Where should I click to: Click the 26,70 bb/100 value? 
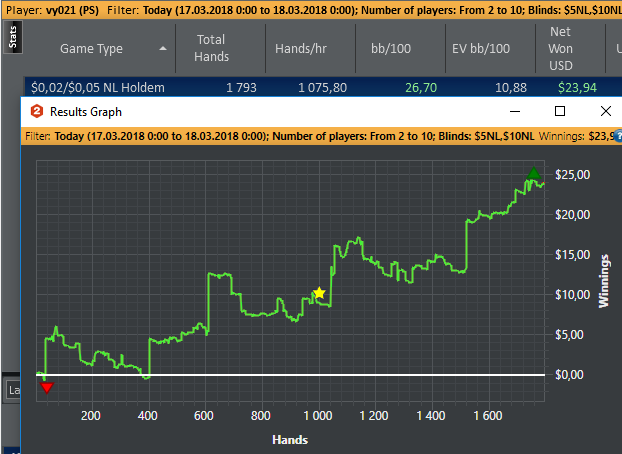point(421,87)
